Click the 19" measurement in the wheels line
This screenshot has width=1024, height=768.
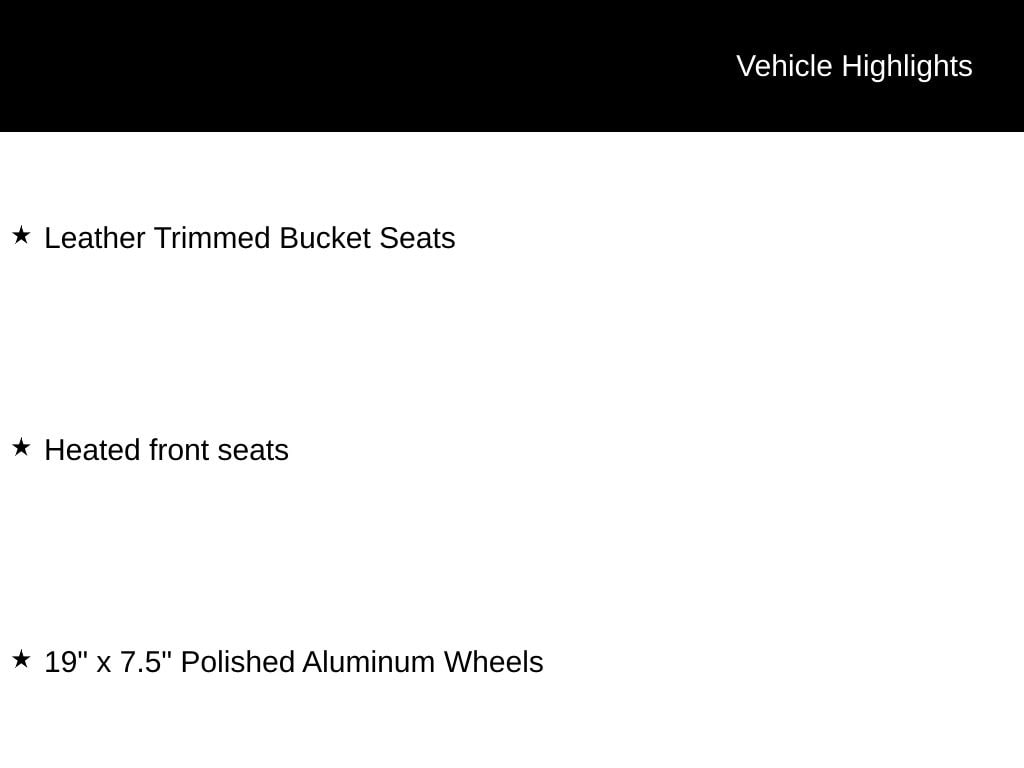coord(66,662)
